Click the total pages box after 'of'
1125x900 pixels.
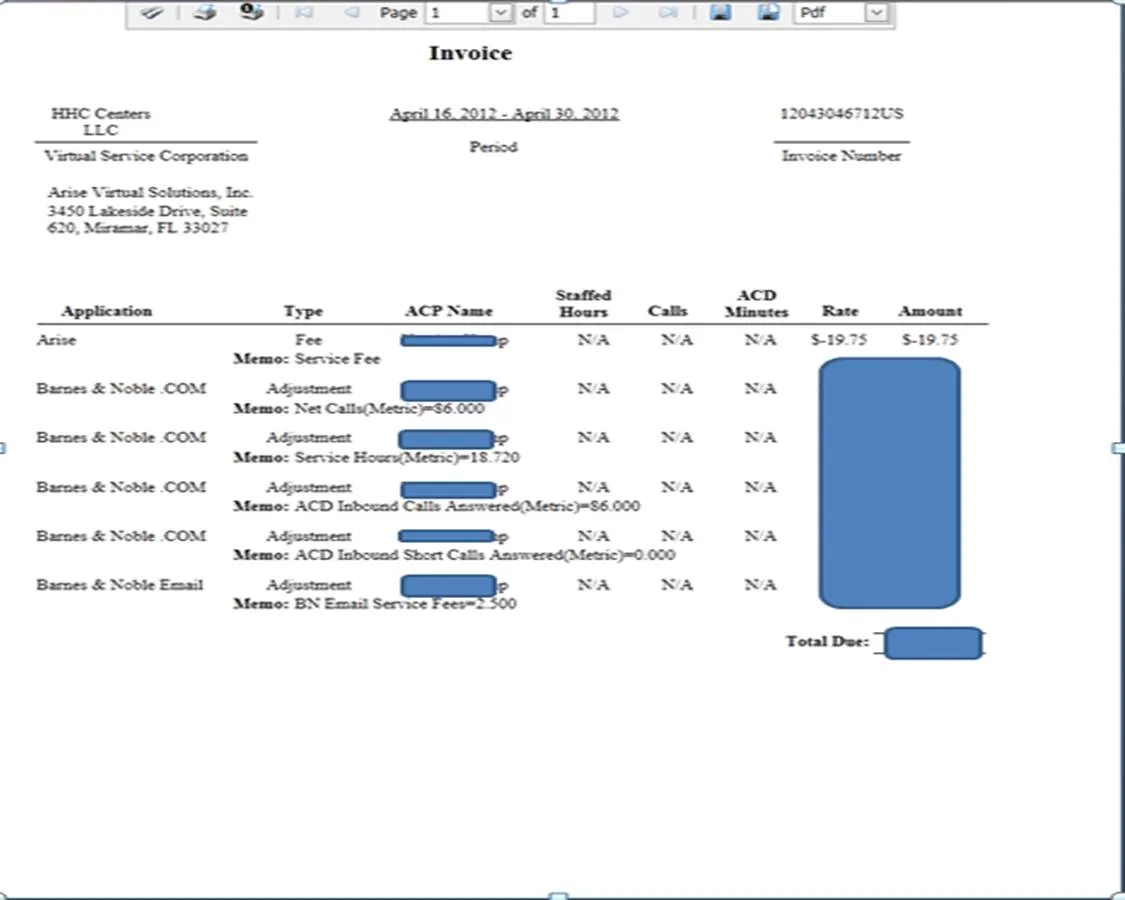click(568, 13)
